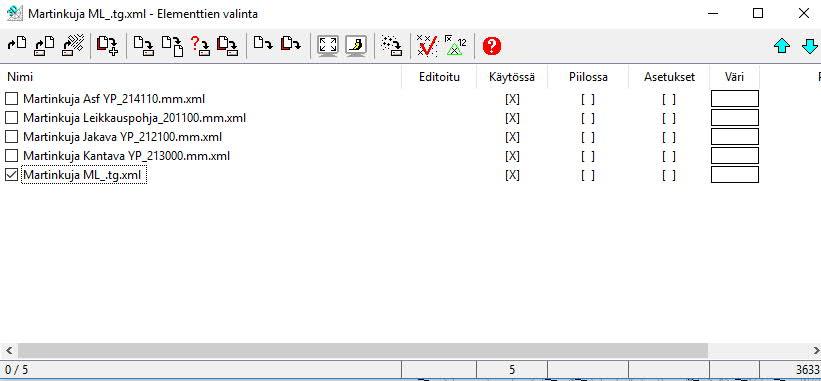Check the Martinkuja Asf YP_214110.mm.xml checkbox
Image resolution: width=821 pixels, height=381 pixels.
coord(11,98)
